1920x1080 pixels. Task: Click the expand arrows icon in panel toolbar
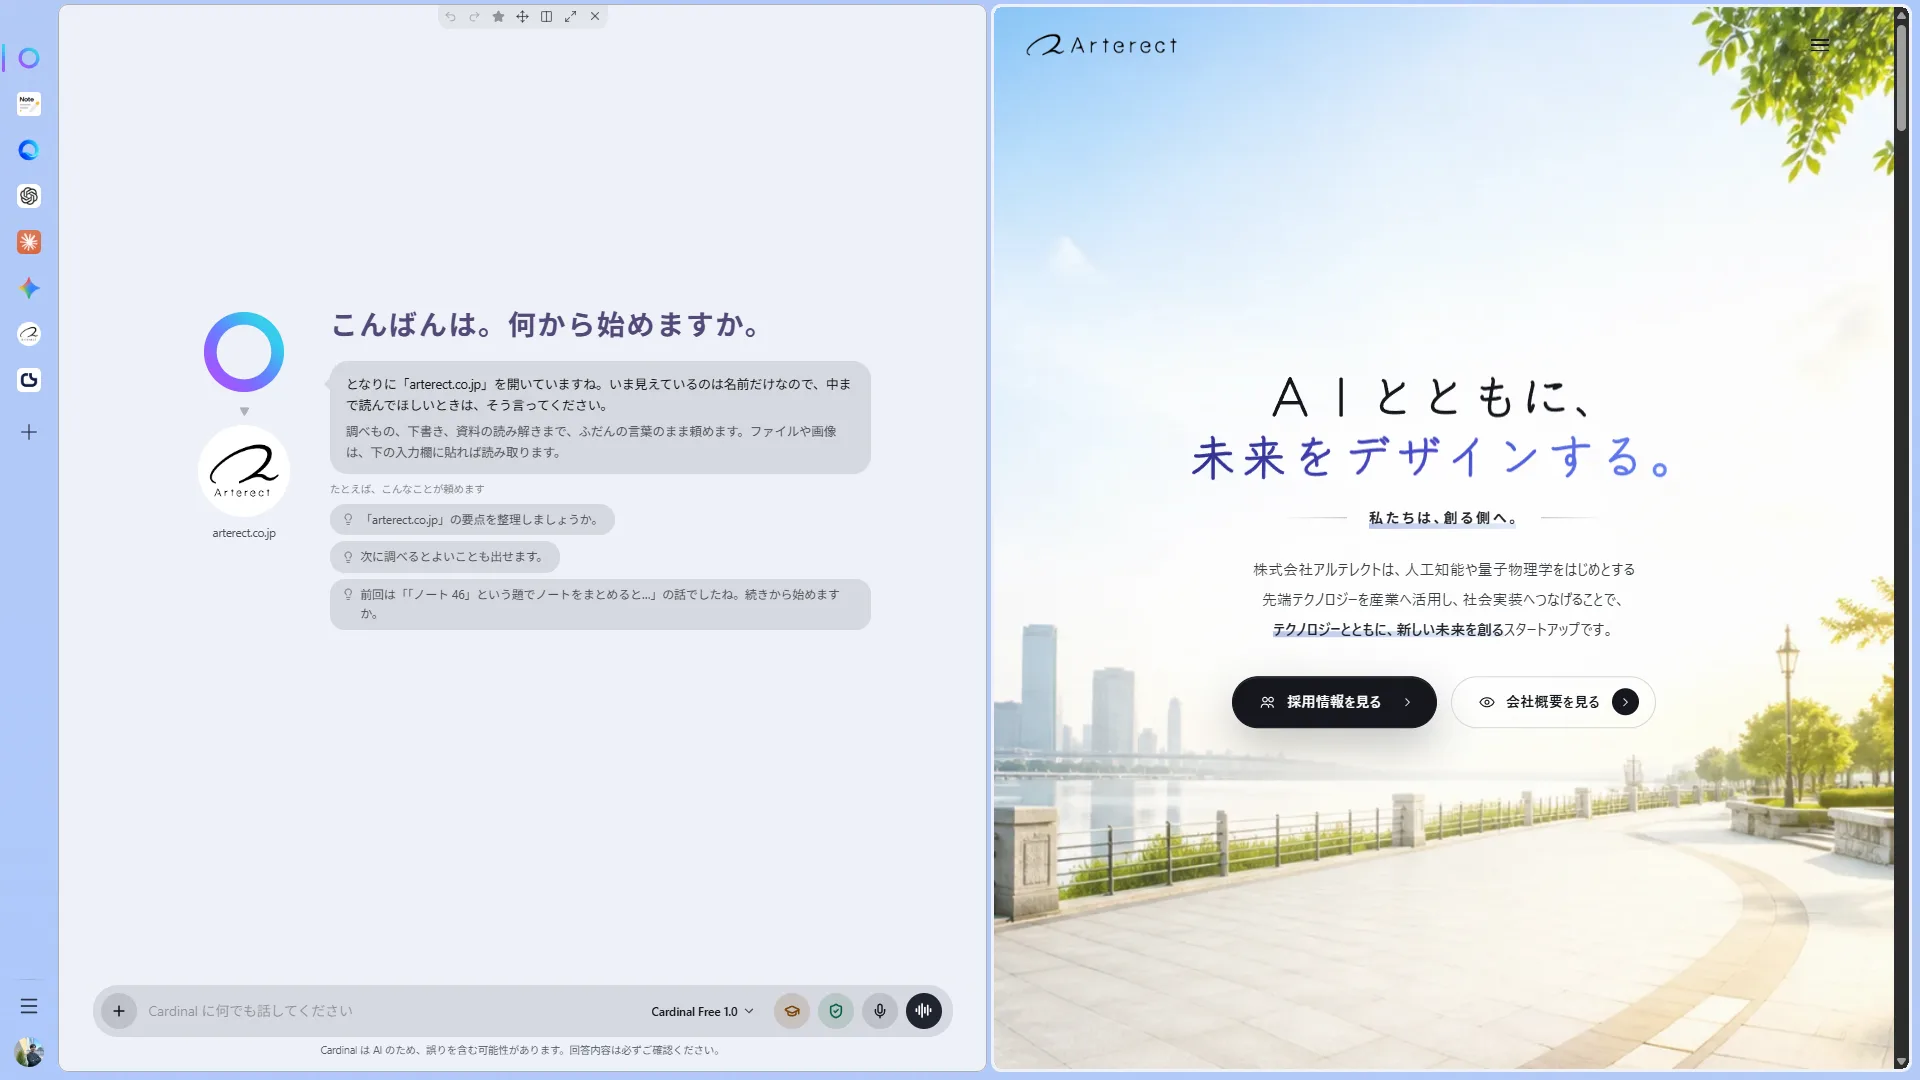[x=570, y=17]
